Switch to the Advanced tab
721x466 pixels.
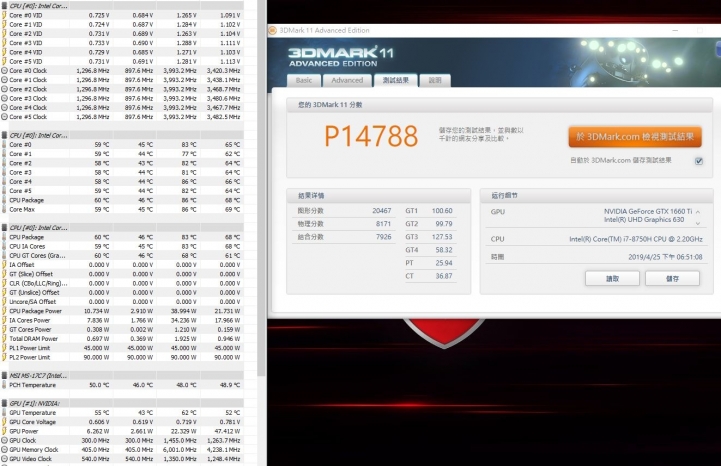(x=347, y=81)
